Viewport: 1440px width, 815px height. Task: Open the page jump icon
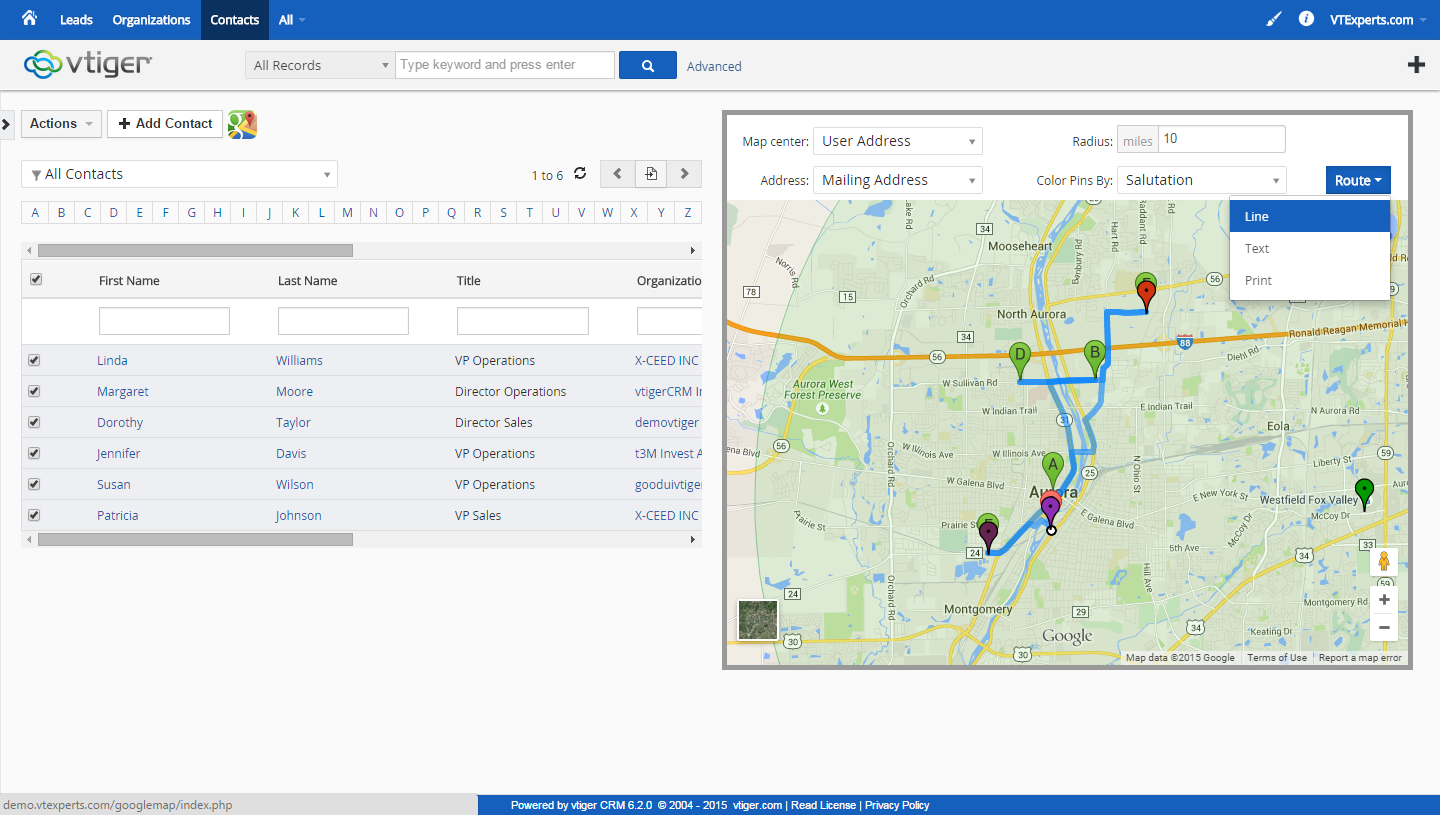point(651,174)
